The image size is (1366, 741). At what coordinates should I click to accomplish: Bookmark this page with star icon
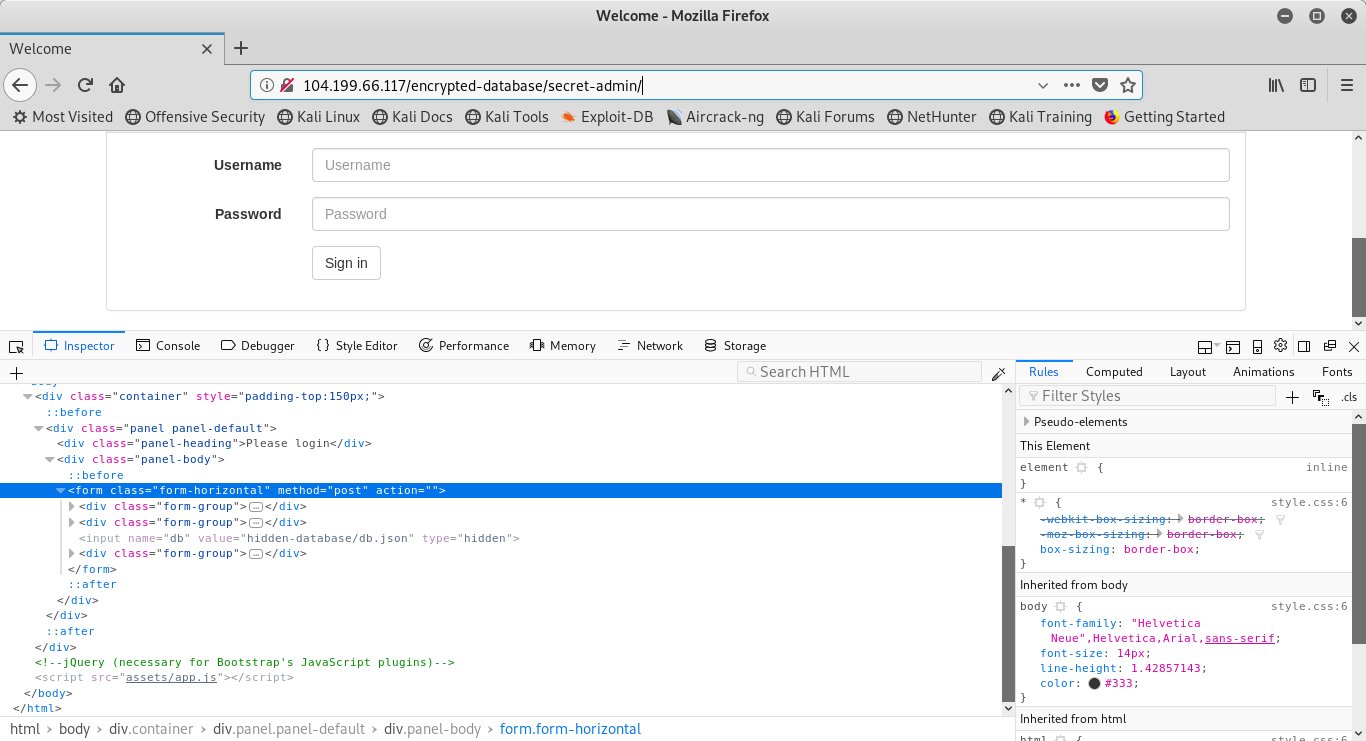point(1127,85)
